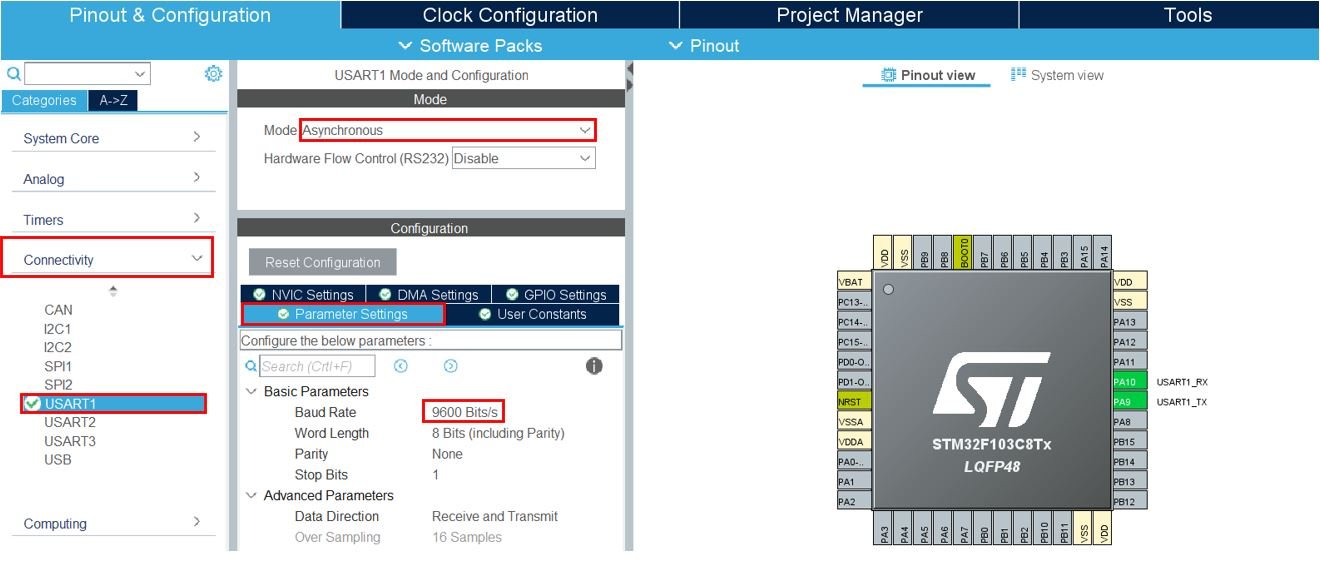The height and width of the screenshot is (574, 1320).
Task: Switch to System view
Action: pos(1058,75)
